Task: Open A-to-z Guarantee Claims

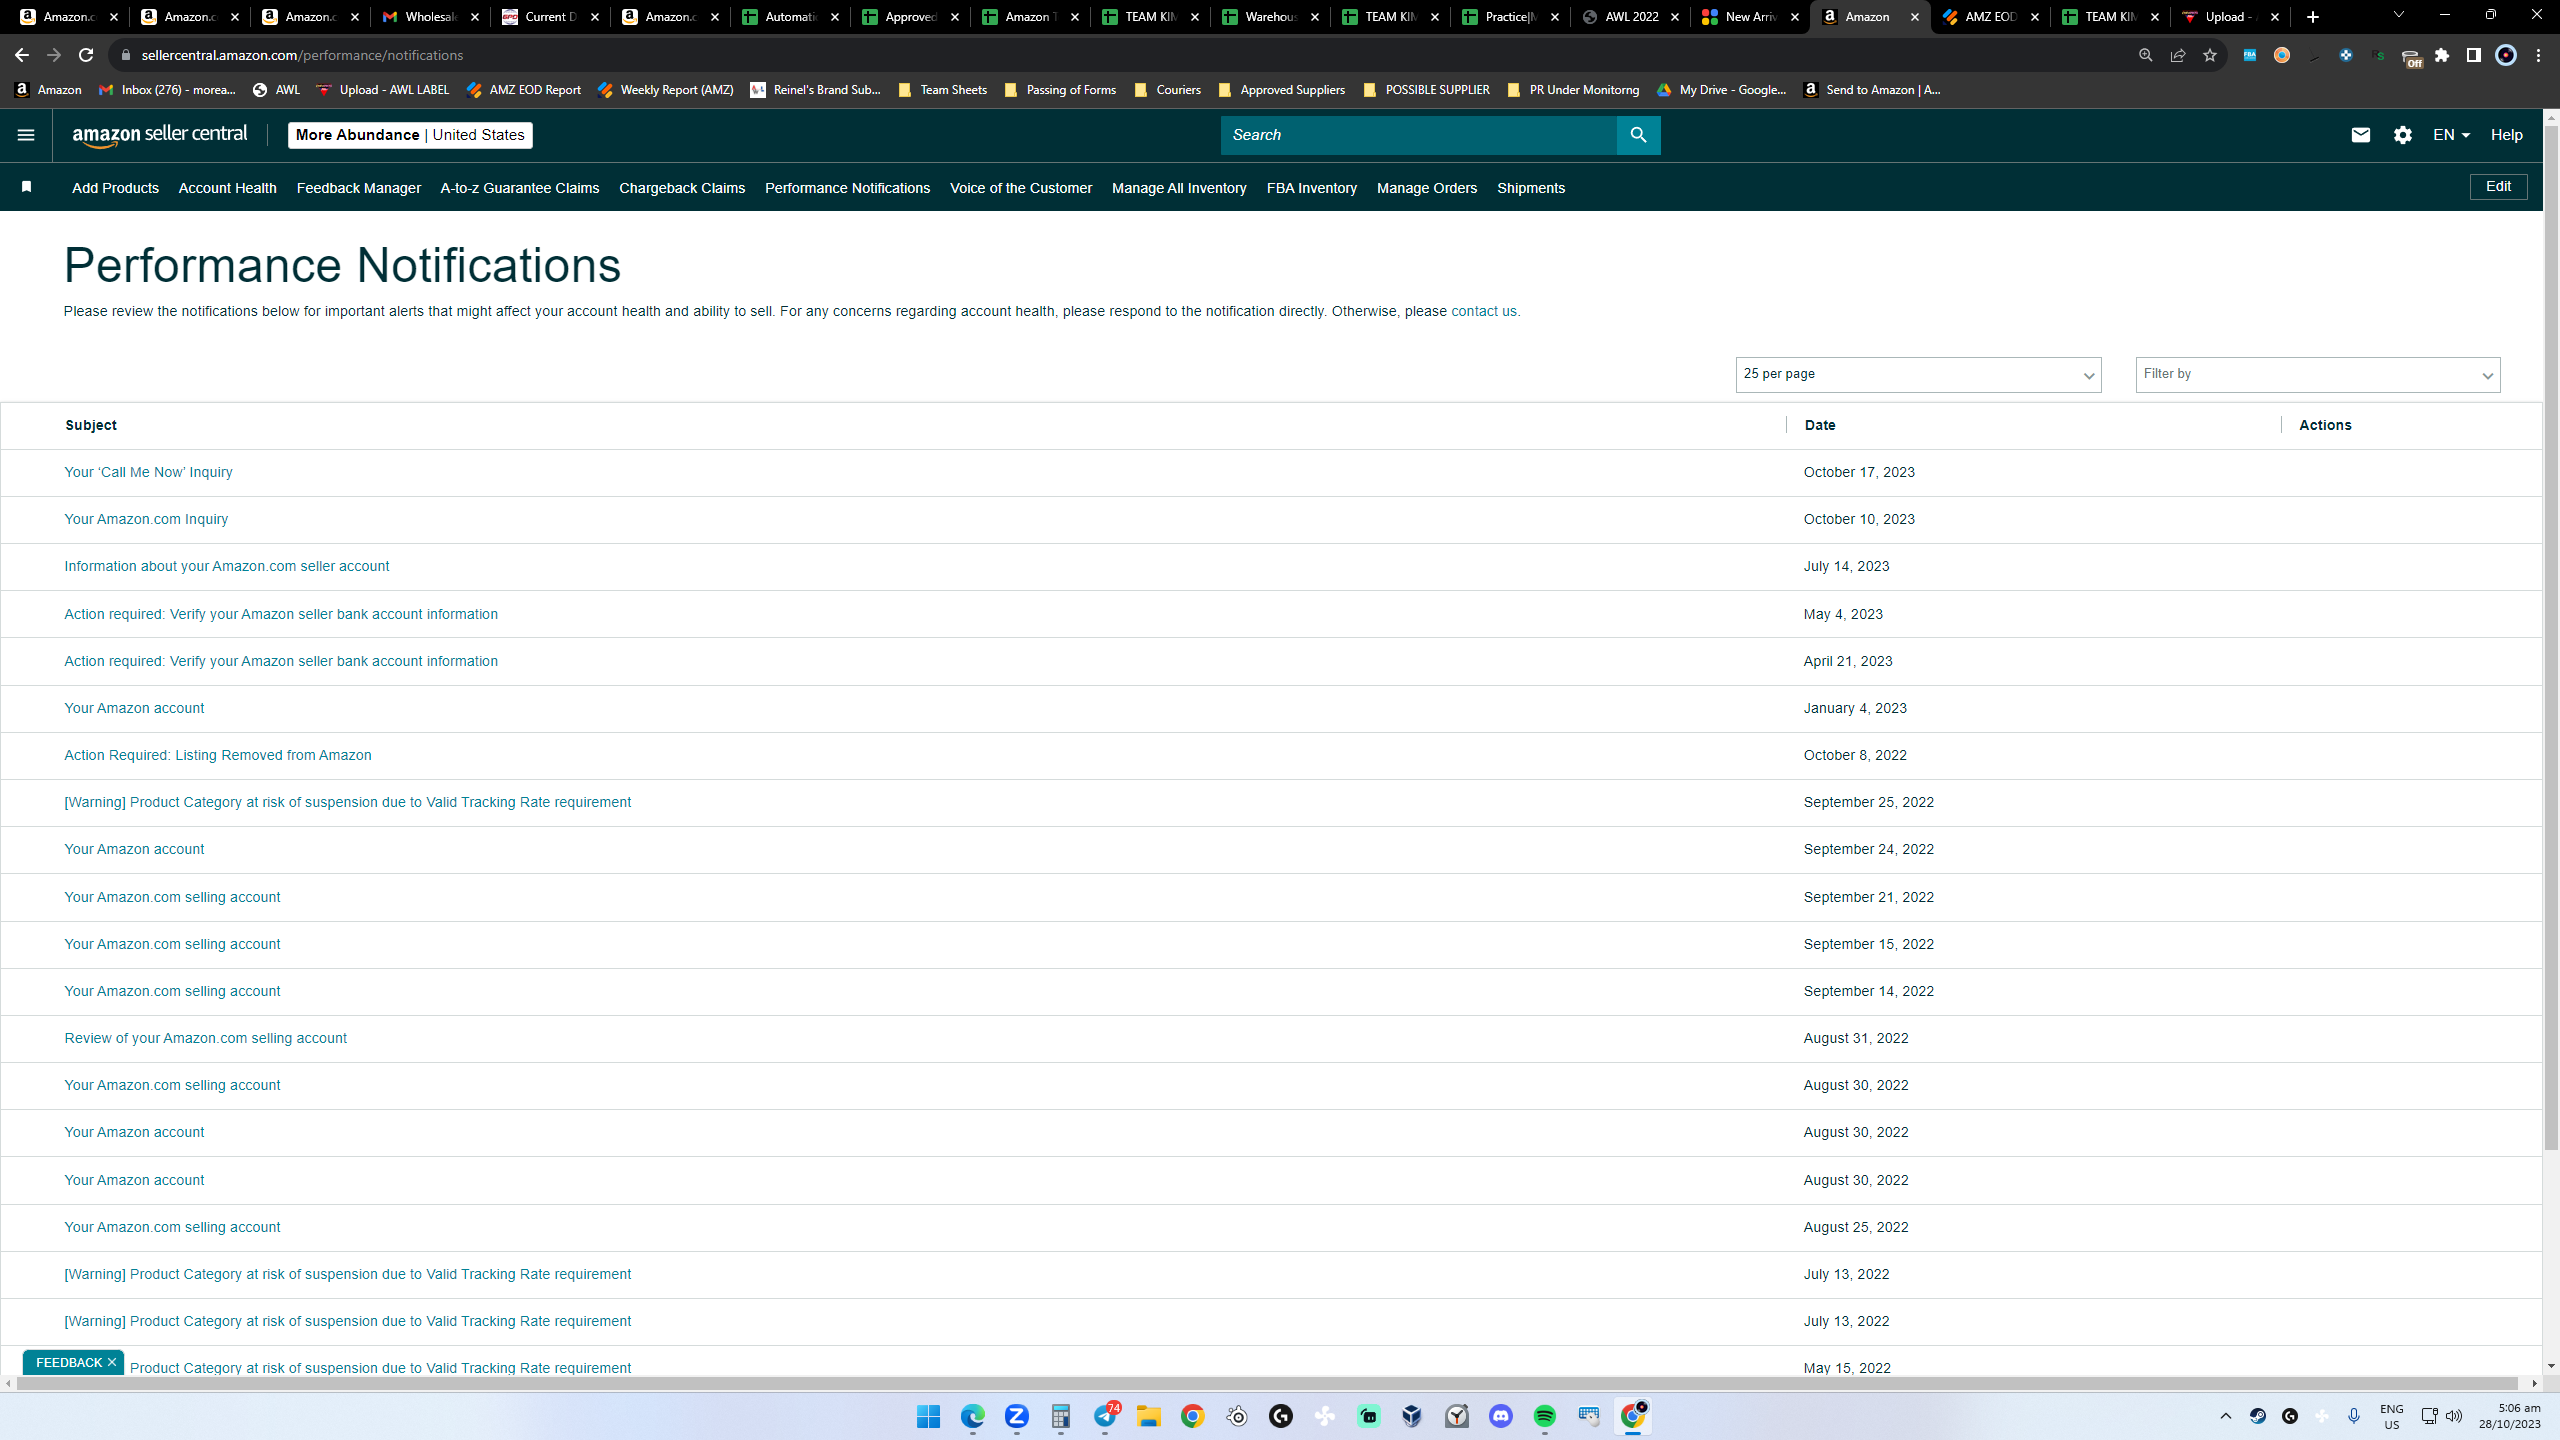Action: coord(520,188)
